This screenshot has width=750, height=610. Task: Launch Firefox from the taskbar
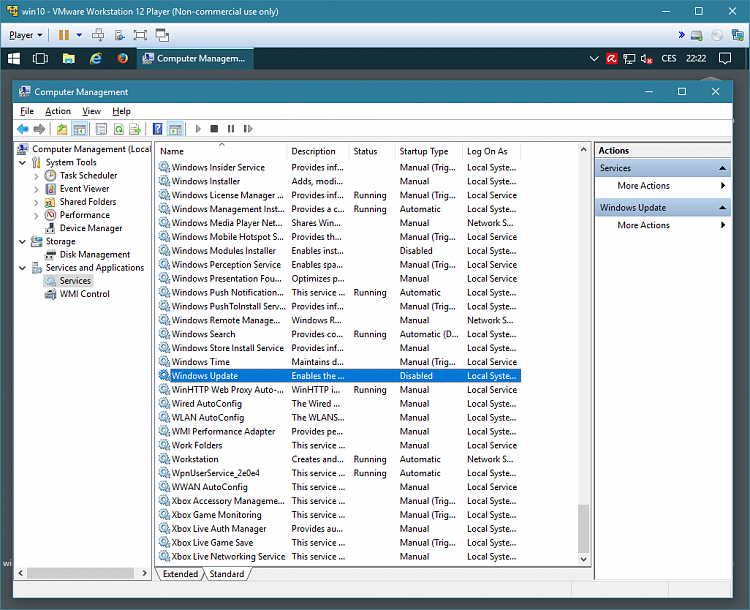click(x=123, y=58)
